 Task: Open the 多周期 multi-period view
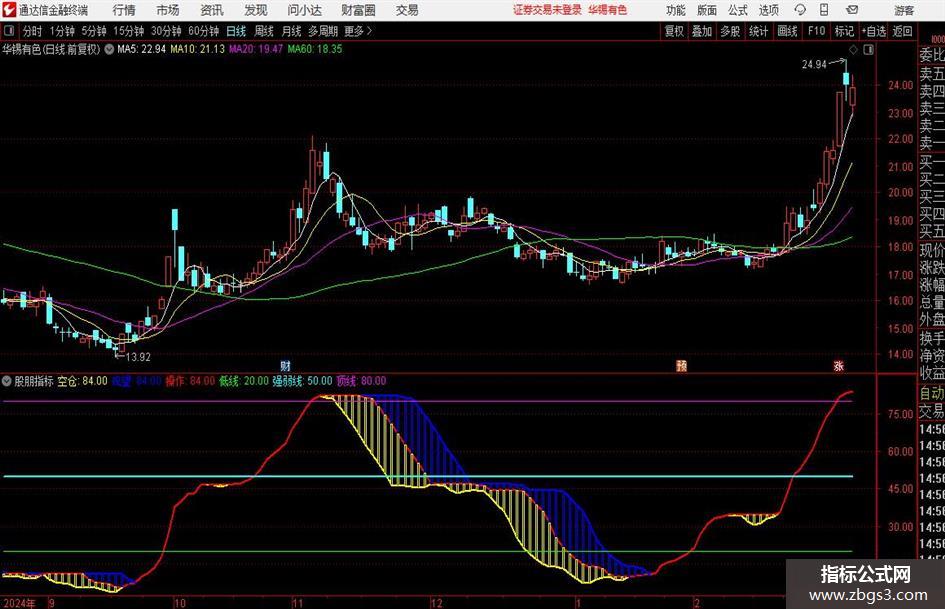pos(323,31)
